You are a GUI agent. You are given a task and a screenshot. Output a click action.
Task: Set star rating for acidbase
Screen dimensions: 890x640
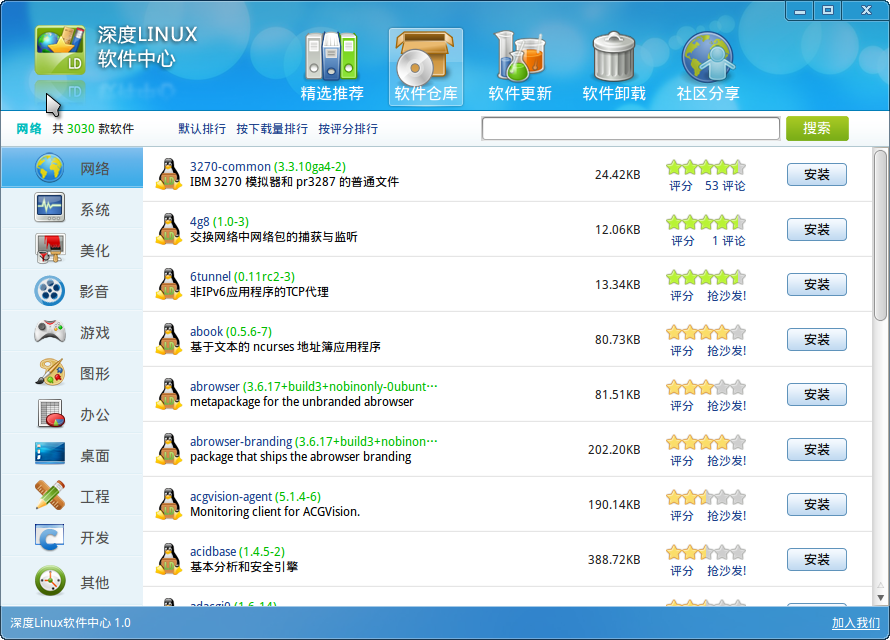(706, 552)
